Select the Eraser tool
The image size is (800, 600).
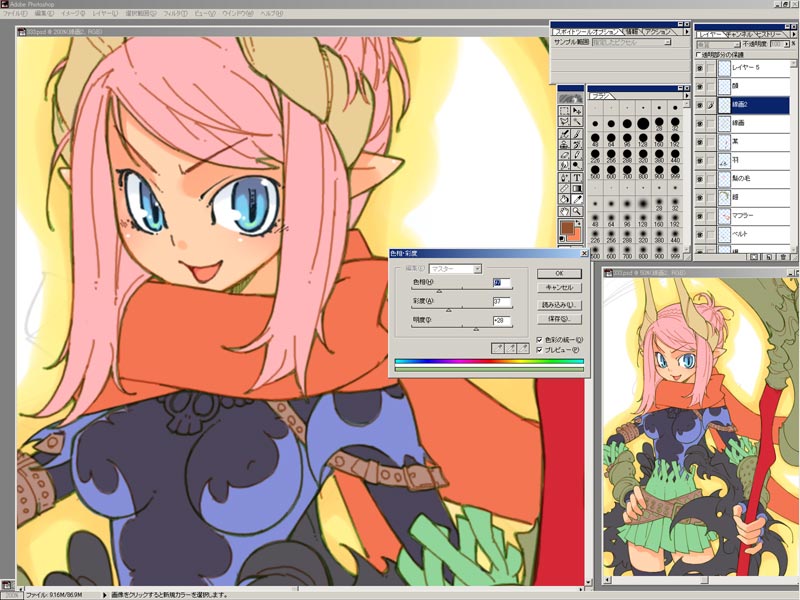click(x=564, y=155)
